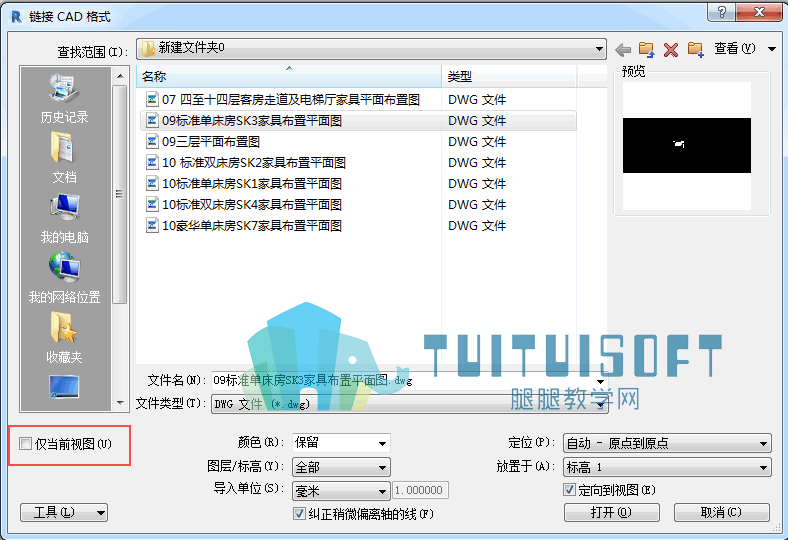The image size is (788, 540).
Task: Sort by the 类型 column header
Action: (x=510, y=76)
